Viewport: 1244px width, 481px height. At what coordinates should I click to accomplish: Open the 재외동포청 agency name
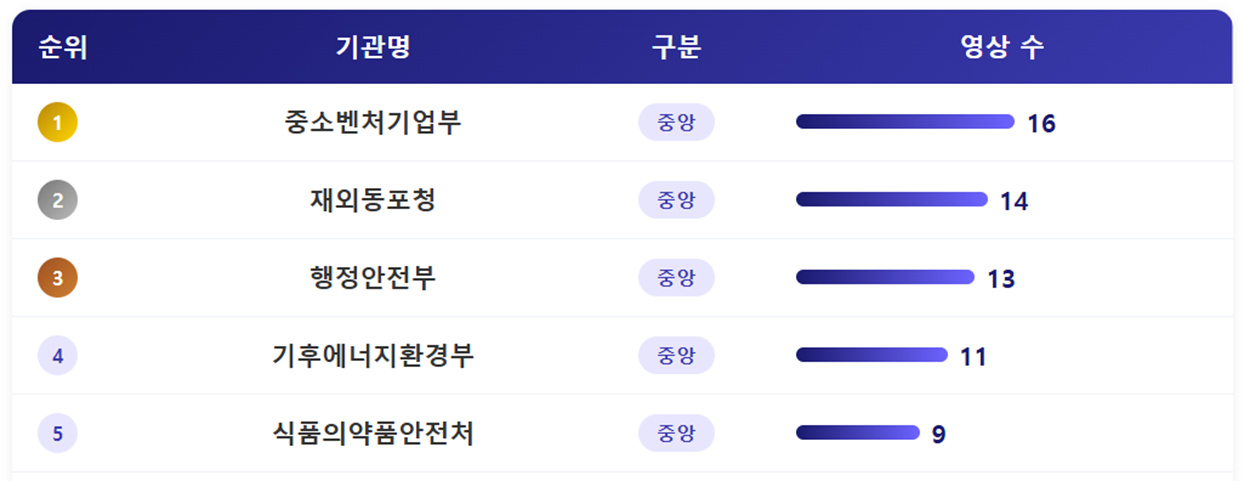pos(373,200)
